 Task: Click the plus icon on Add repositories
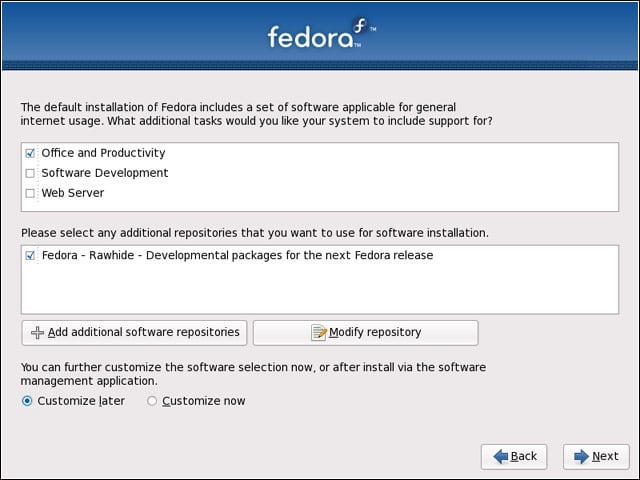point(38,333)
